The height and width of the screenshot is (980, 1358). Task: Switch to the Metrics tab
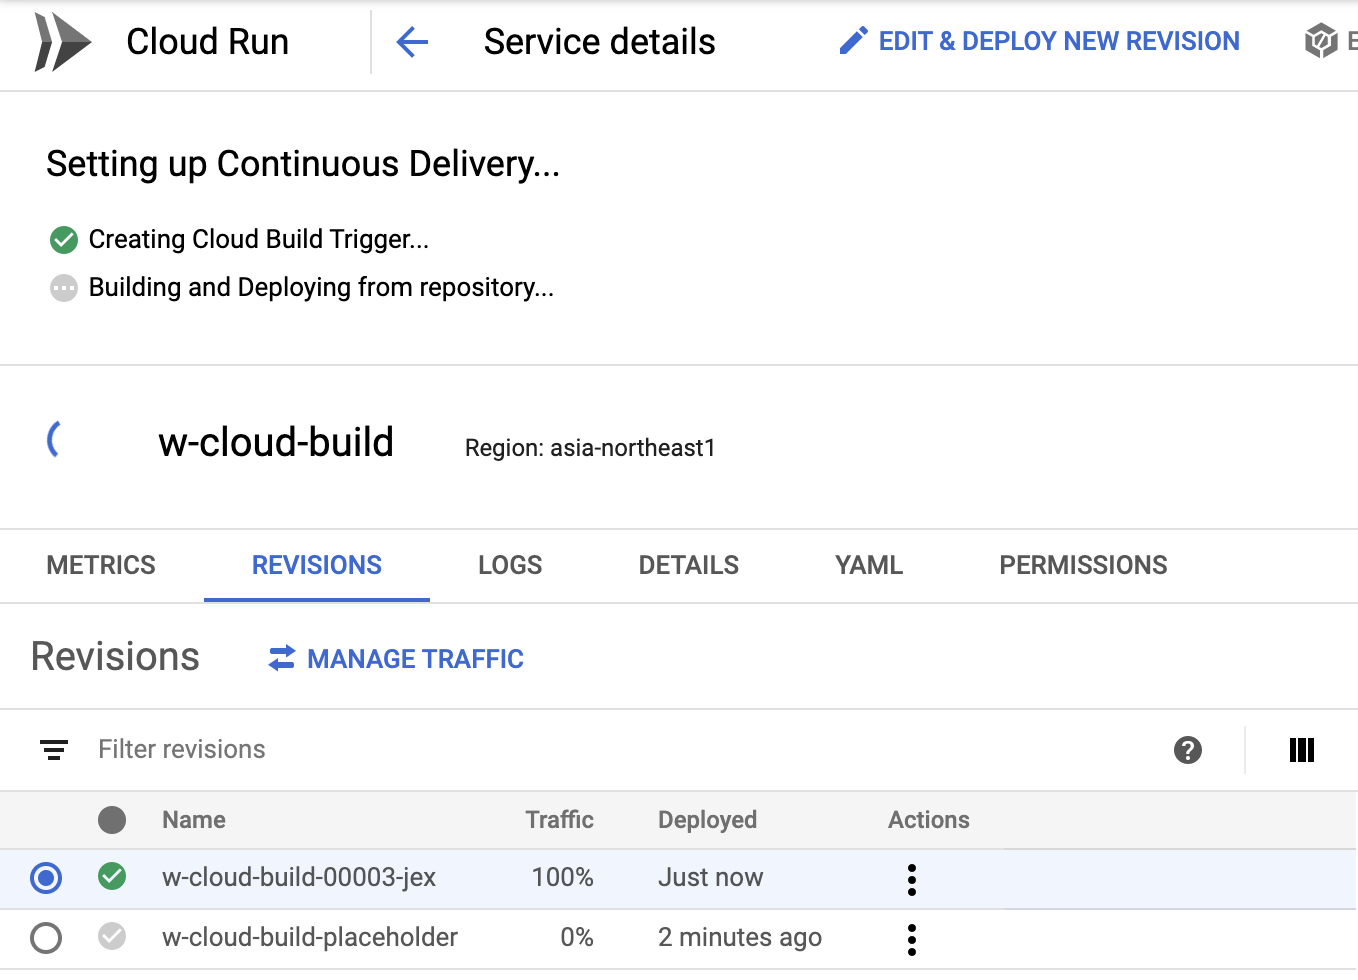[101, 565]
